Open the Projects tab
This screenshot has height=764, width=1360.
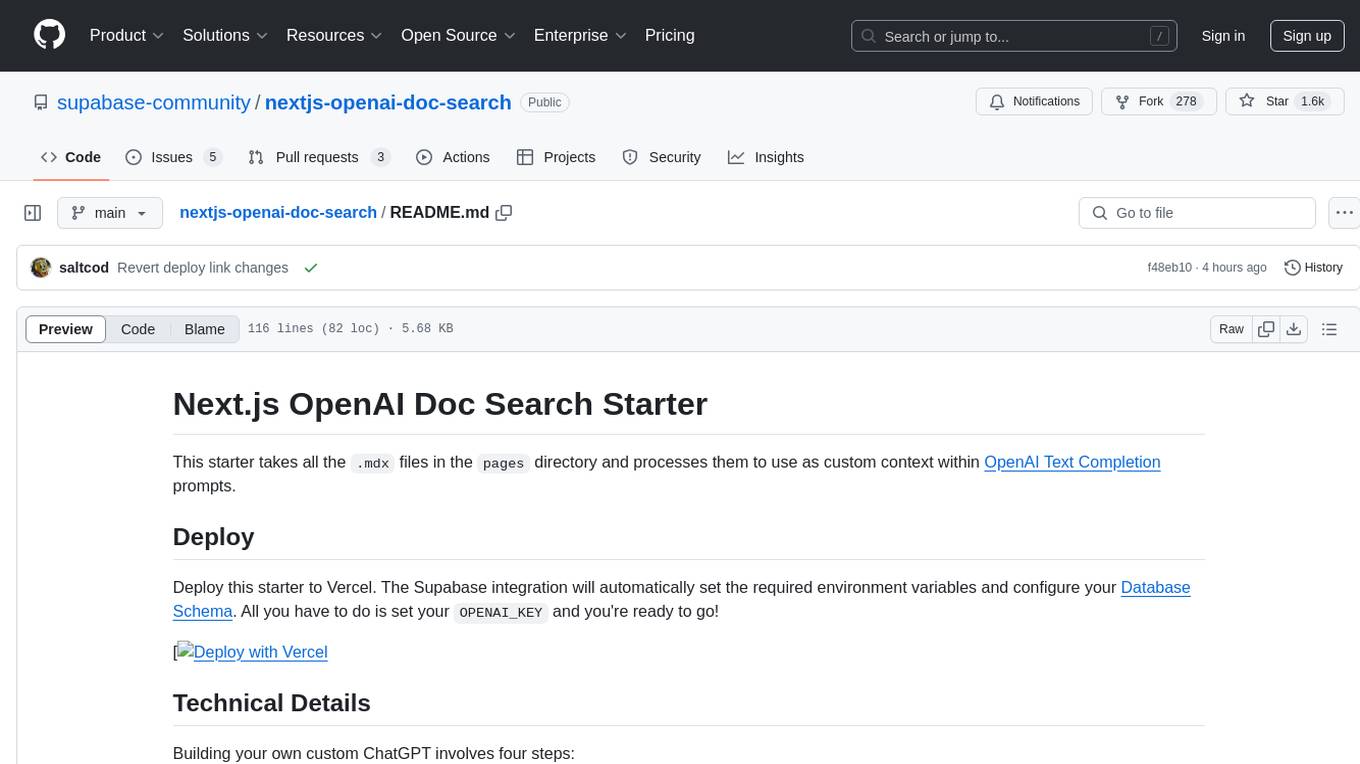(556, 157)
